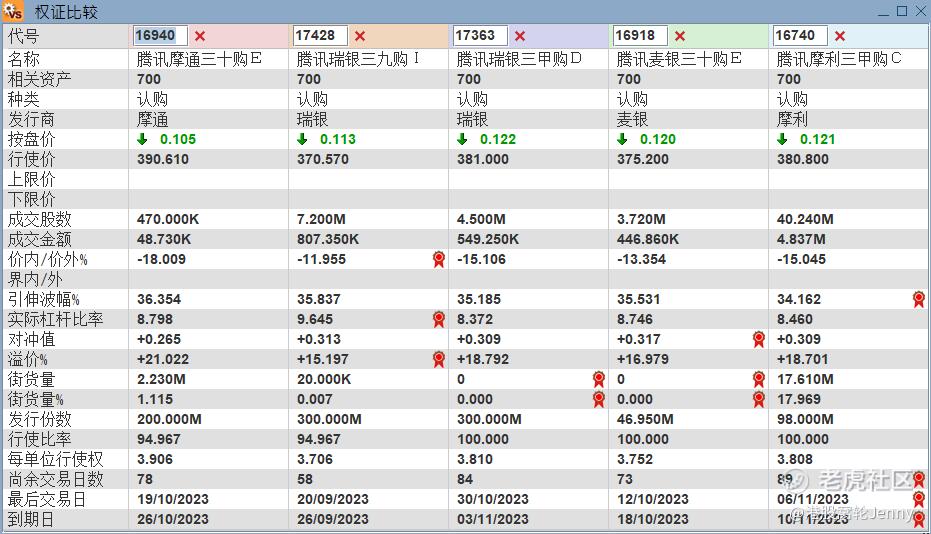The height and width of the screenshot is (534, 931).
Task: Click the 16940 code input field
Action: (x=160, y=36)
